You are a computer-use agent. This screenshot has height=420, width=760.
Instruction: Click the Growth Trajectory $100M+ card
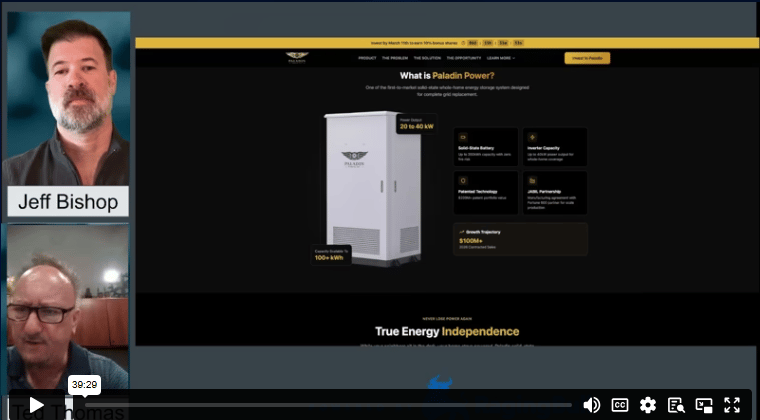[521, 239]
